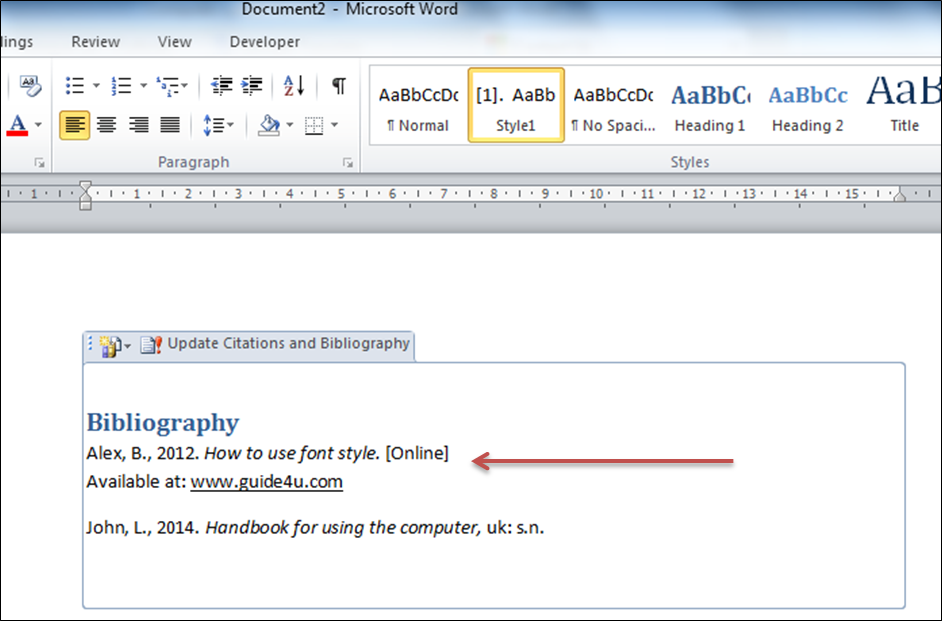Viewport: 942px width, 621px height.
Task: Toggle Align Text Right
Action: point(139,125)
